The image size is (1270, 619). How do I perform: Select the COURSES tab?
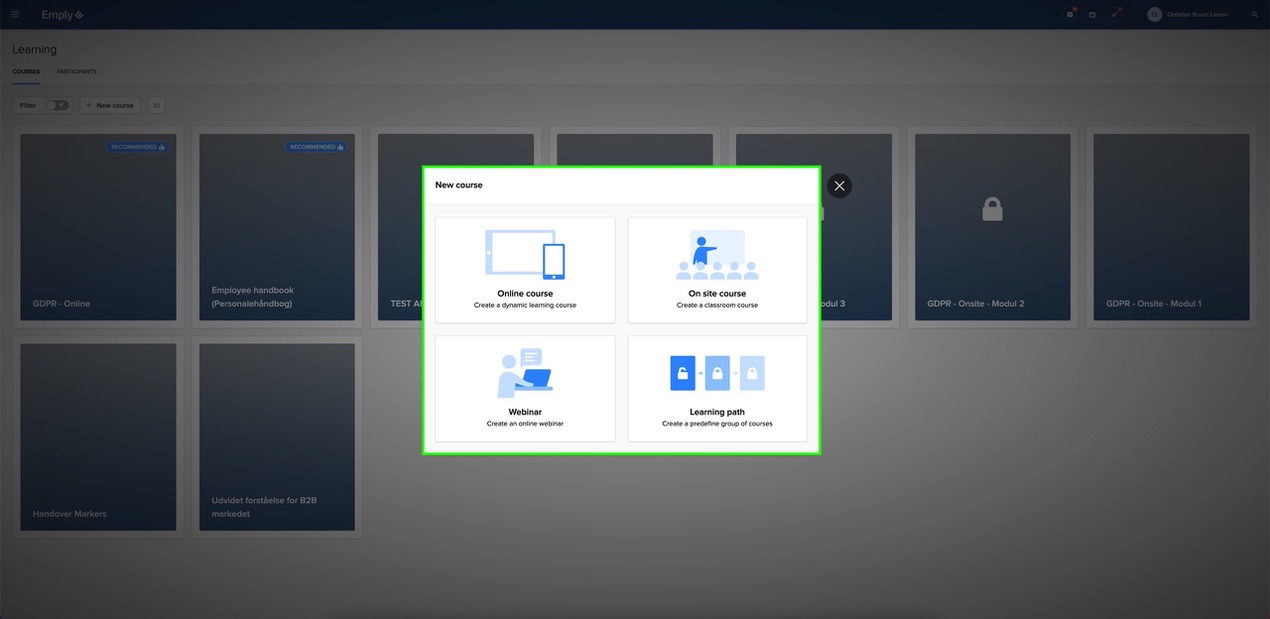(24, 71)
